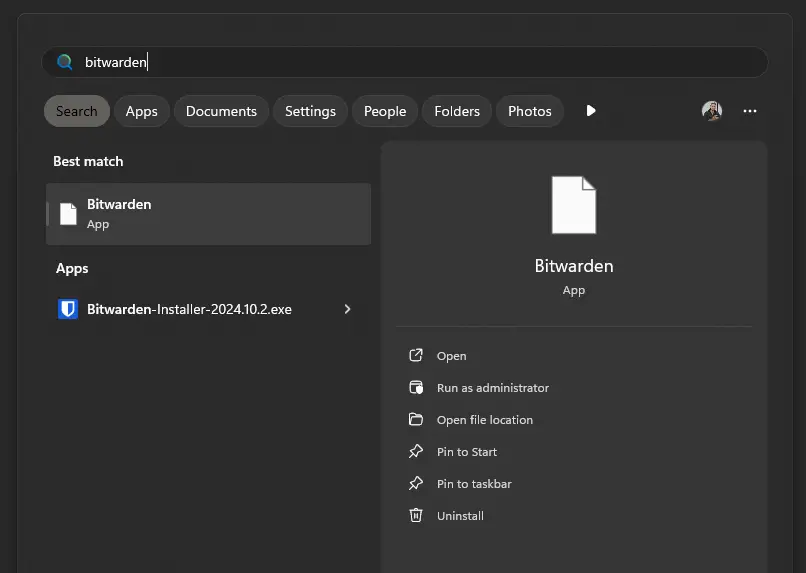Click the blank file icon of Bitwarden best match

coord(68,214)
